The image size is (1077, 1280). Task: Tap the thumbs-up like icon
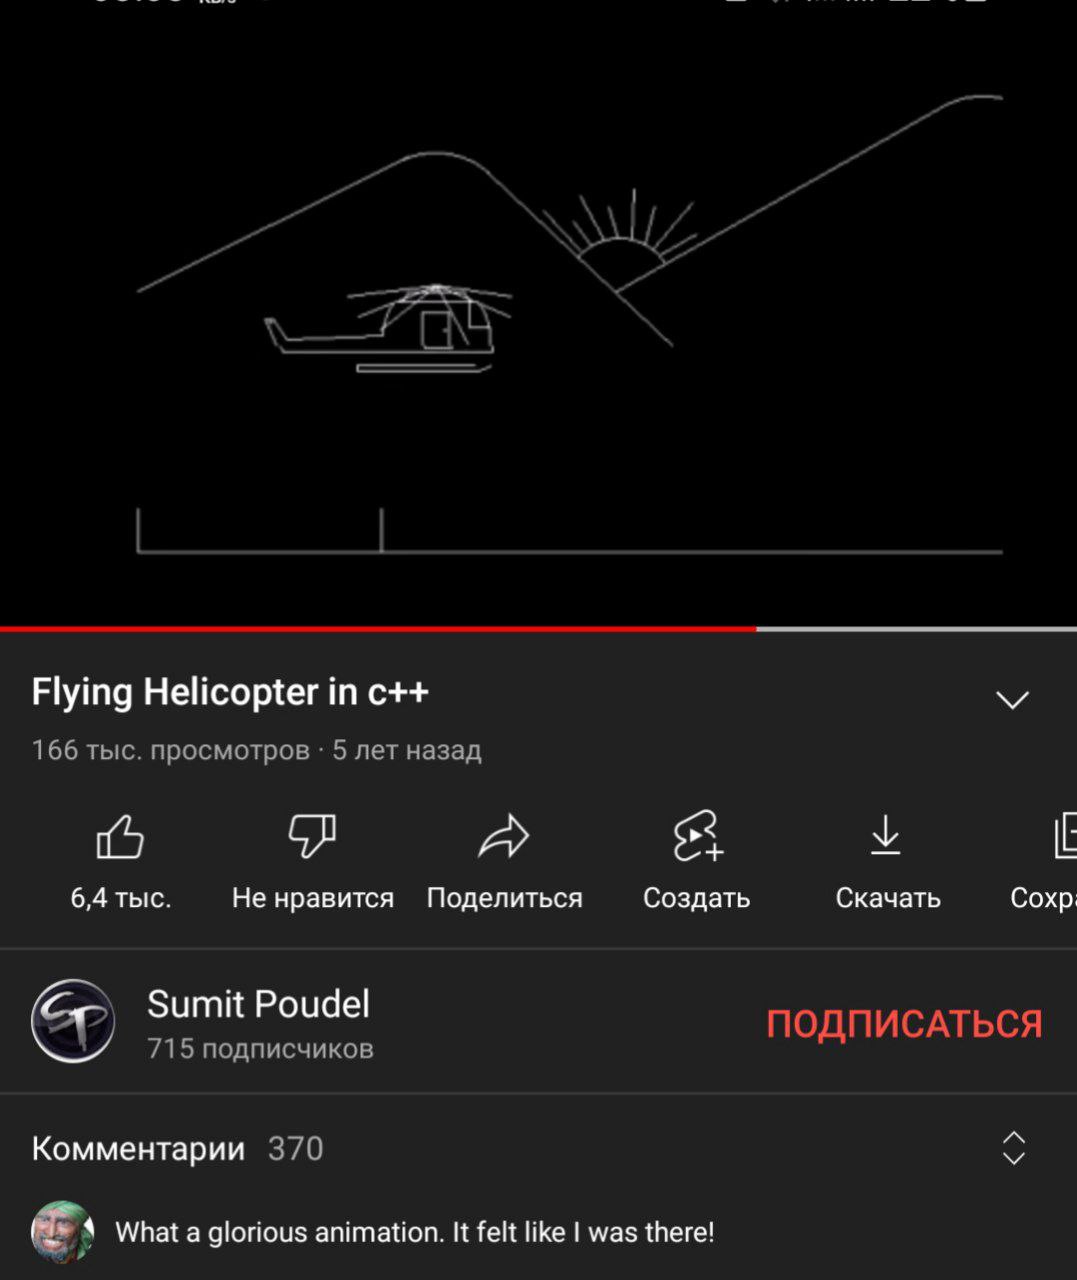pos(120,837)
